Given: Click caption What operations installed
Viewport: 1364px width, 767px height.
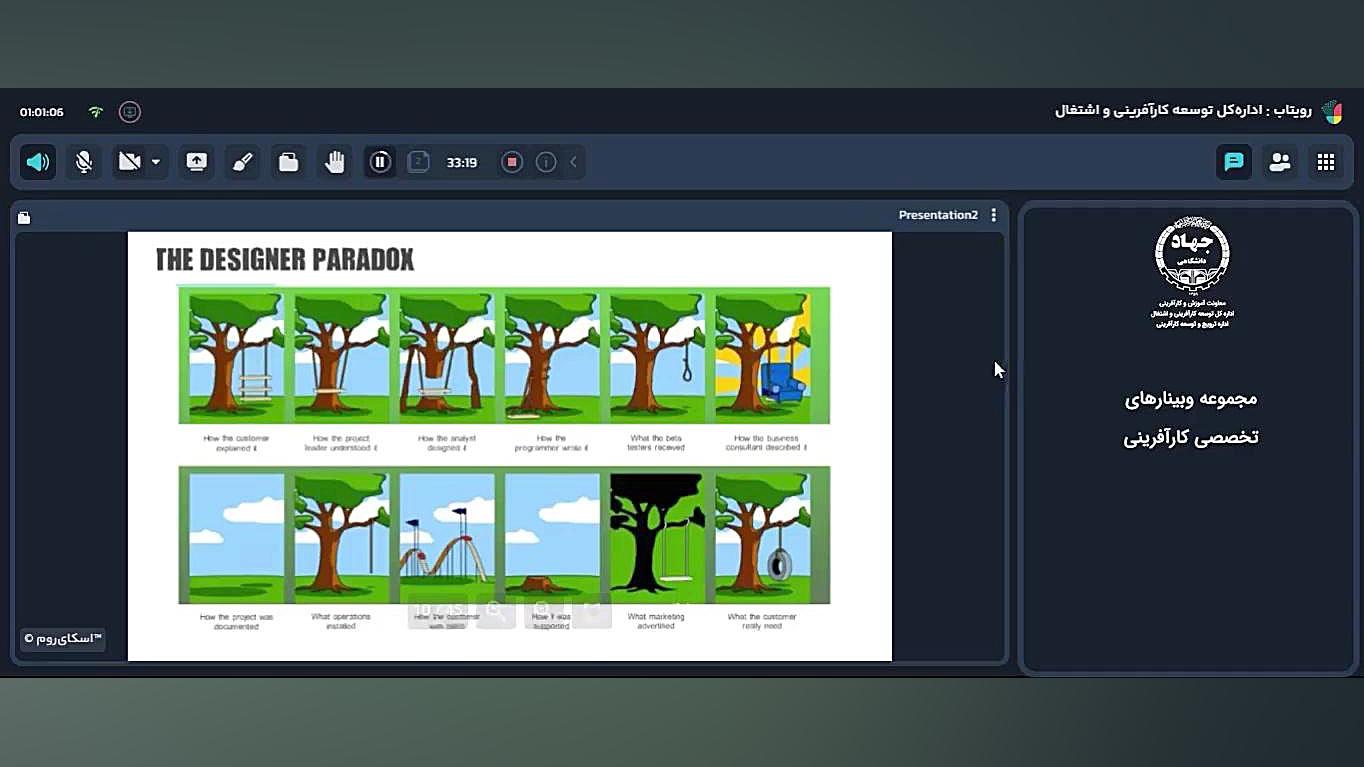Looking at the screenshot, I should [341, 622].
